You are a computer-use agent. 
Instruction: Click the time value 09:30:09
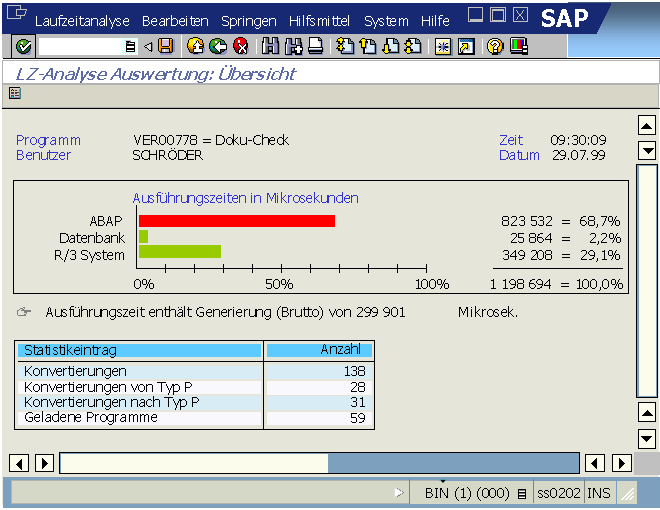pyautogui.click(x=578, y=140)
